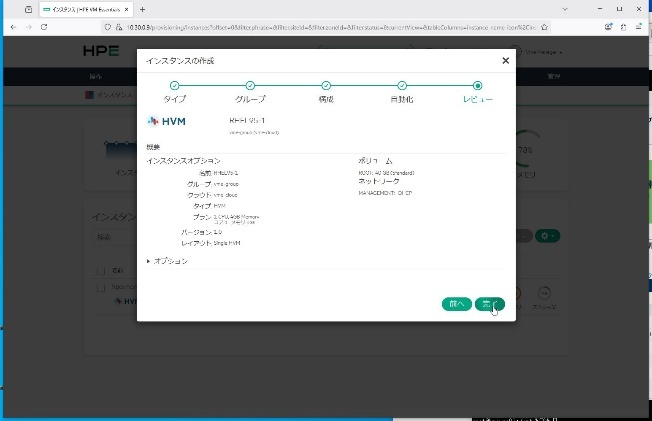This screenshot has width=652, height=421.
Task: Reload the page in browser
Action: [x=44, y=27]
